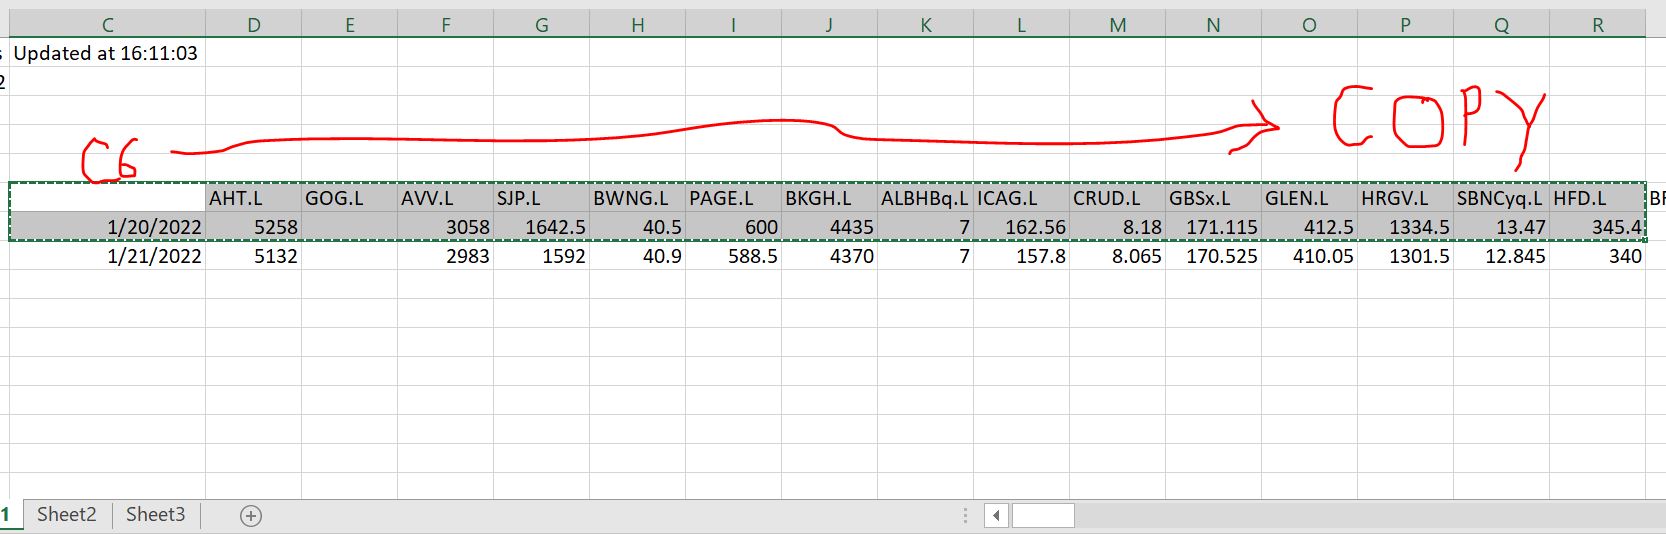
Task: Select column I header
Action: click(733, 25)
